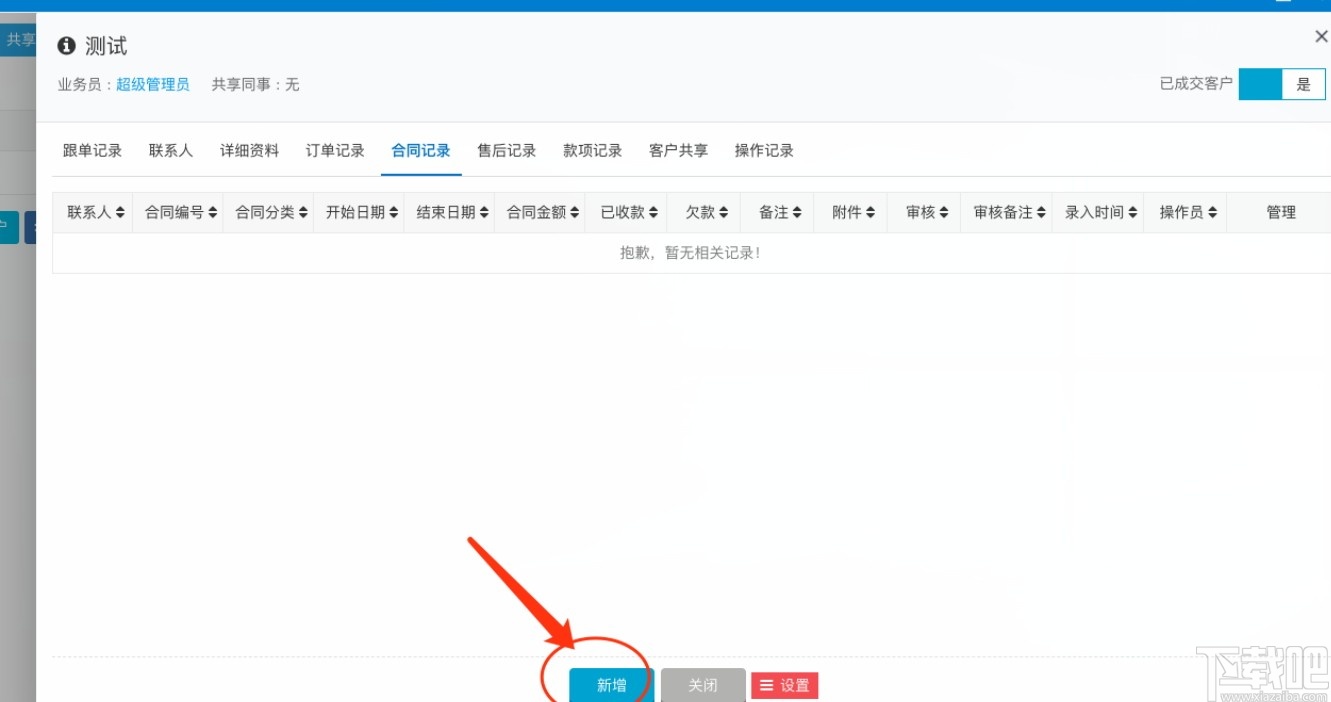Switch to the 联系人 tab

(169, 149)
